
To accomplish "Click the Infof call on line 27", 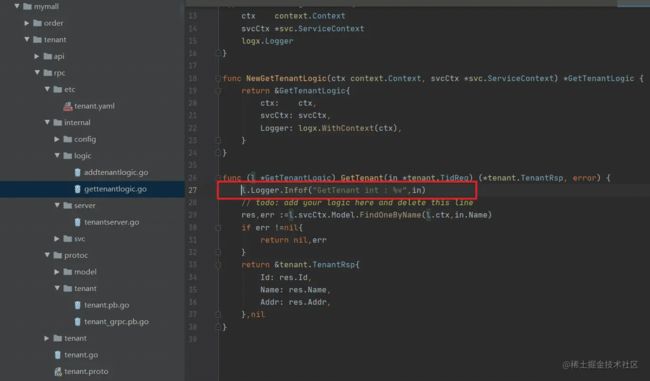I will pos(295,190).
